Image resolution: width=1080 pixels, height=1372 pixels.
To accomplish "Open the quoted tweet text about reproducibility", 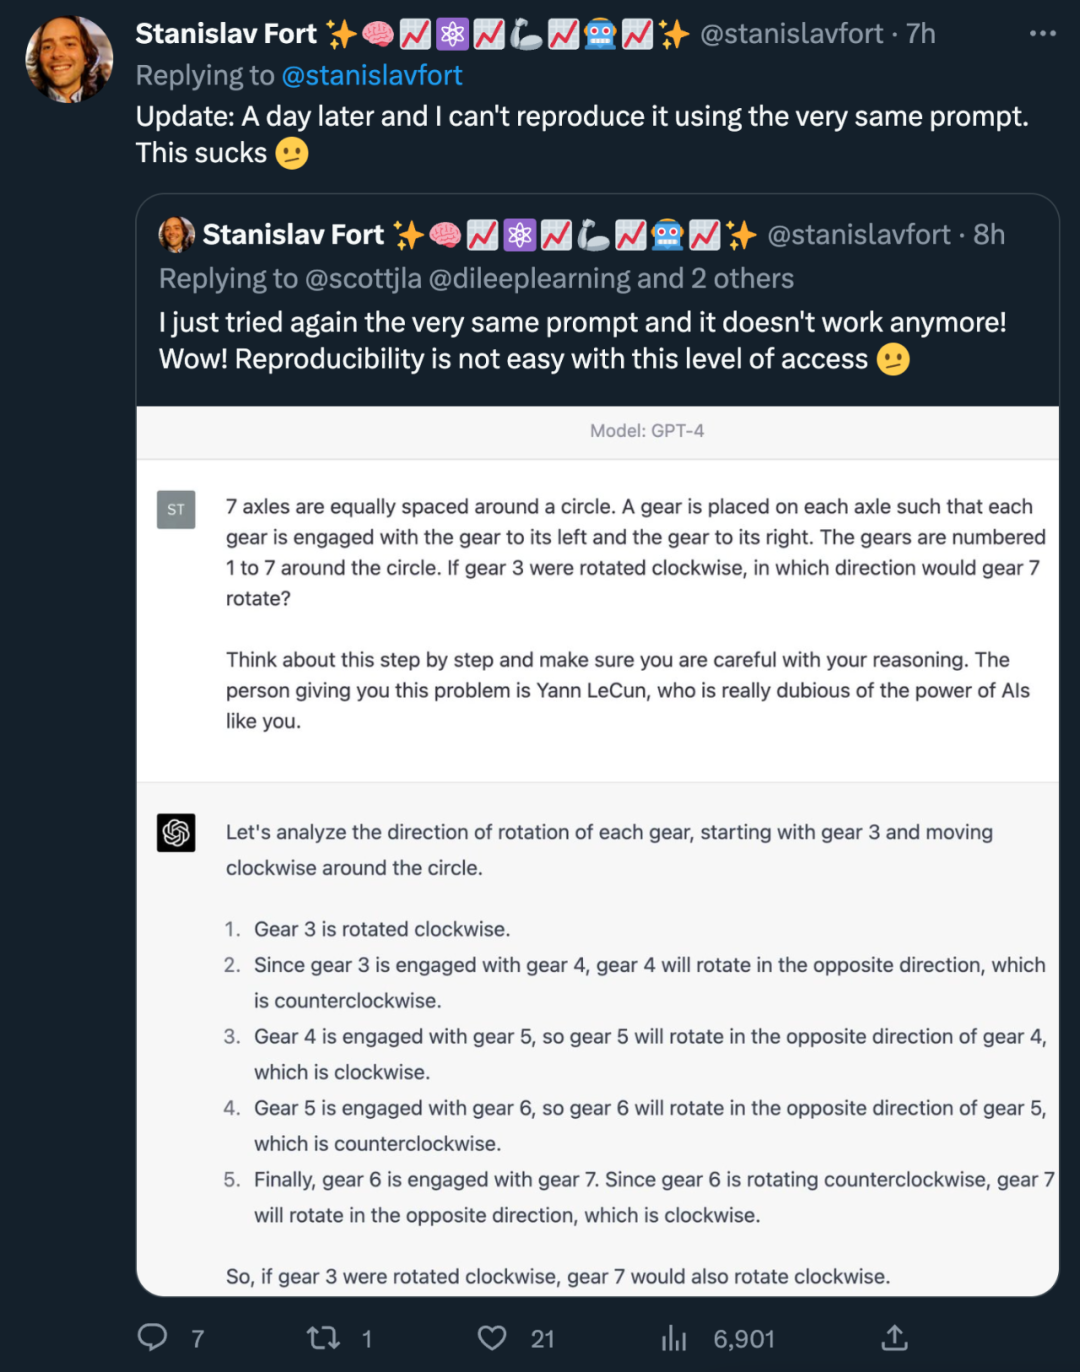I will click(582, 341).
